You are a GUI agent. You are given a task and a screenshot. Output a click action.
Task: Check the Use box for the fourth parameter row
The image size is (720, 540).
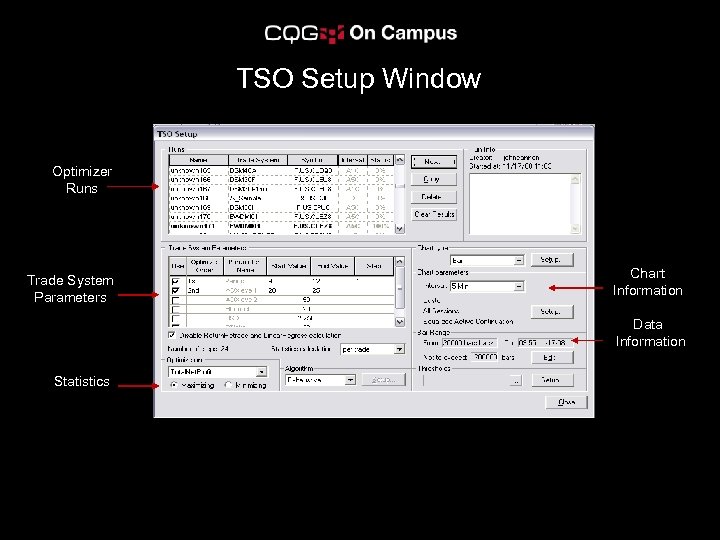[175, 309]
